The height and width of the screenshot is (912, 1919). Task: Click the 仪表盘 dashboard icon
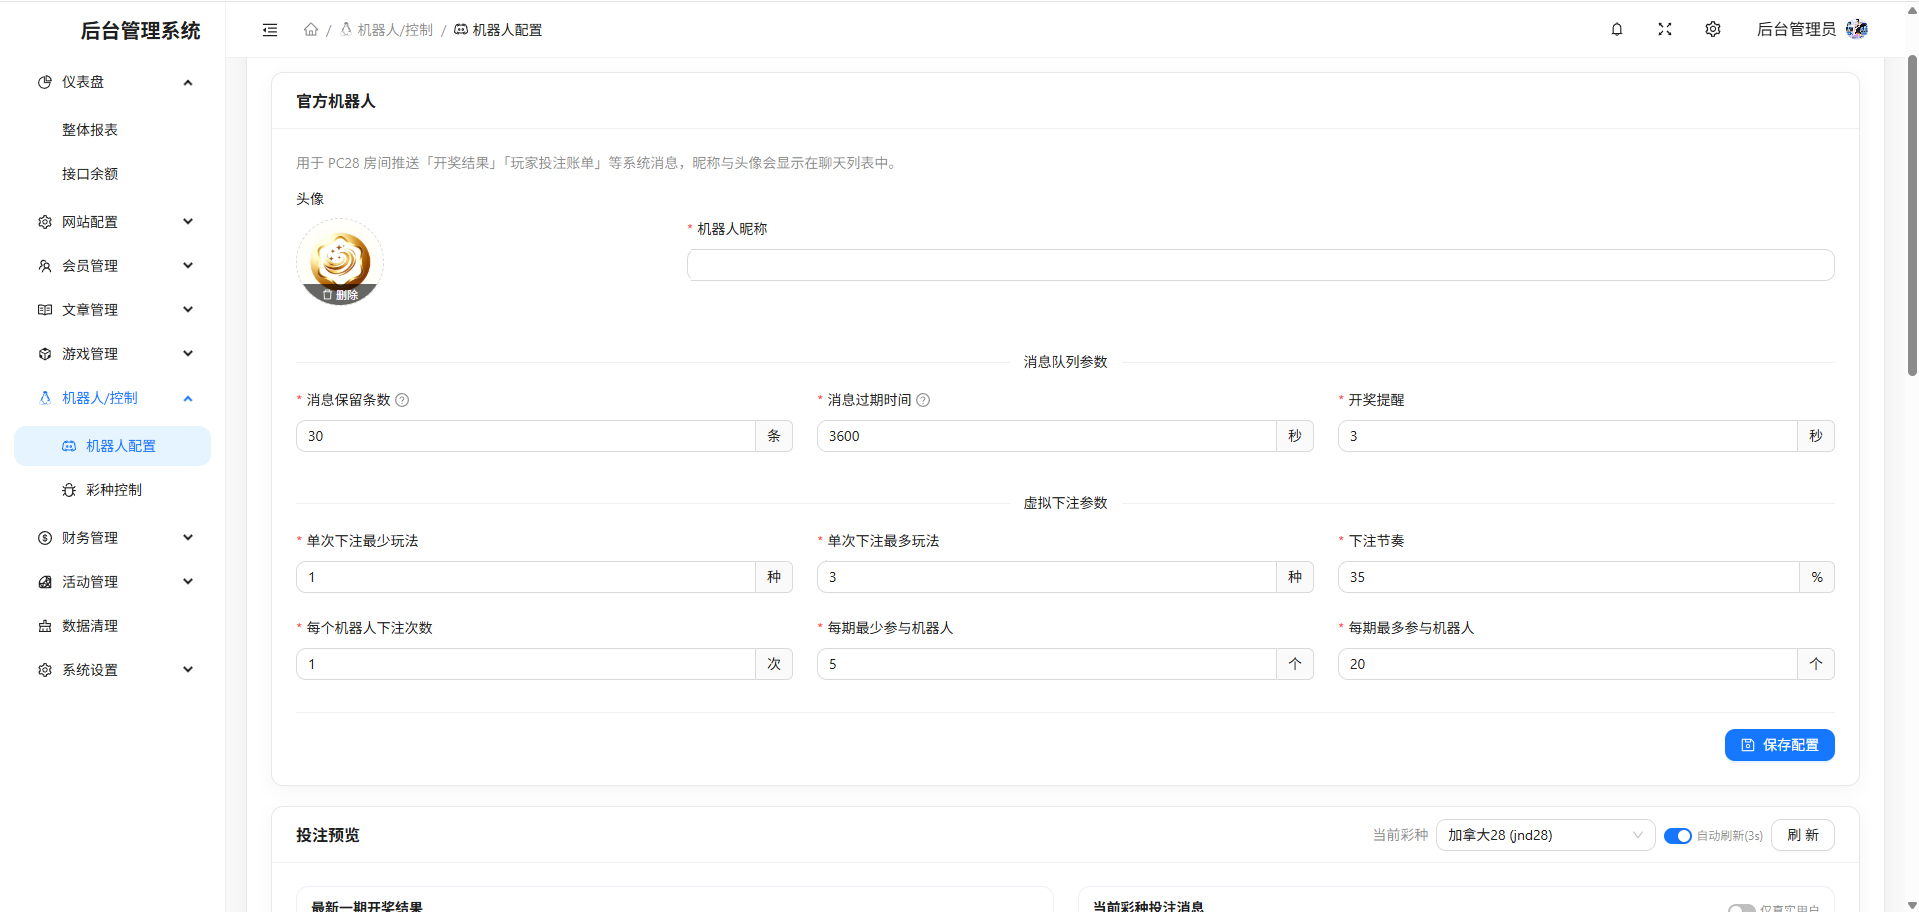pos(45,82)
